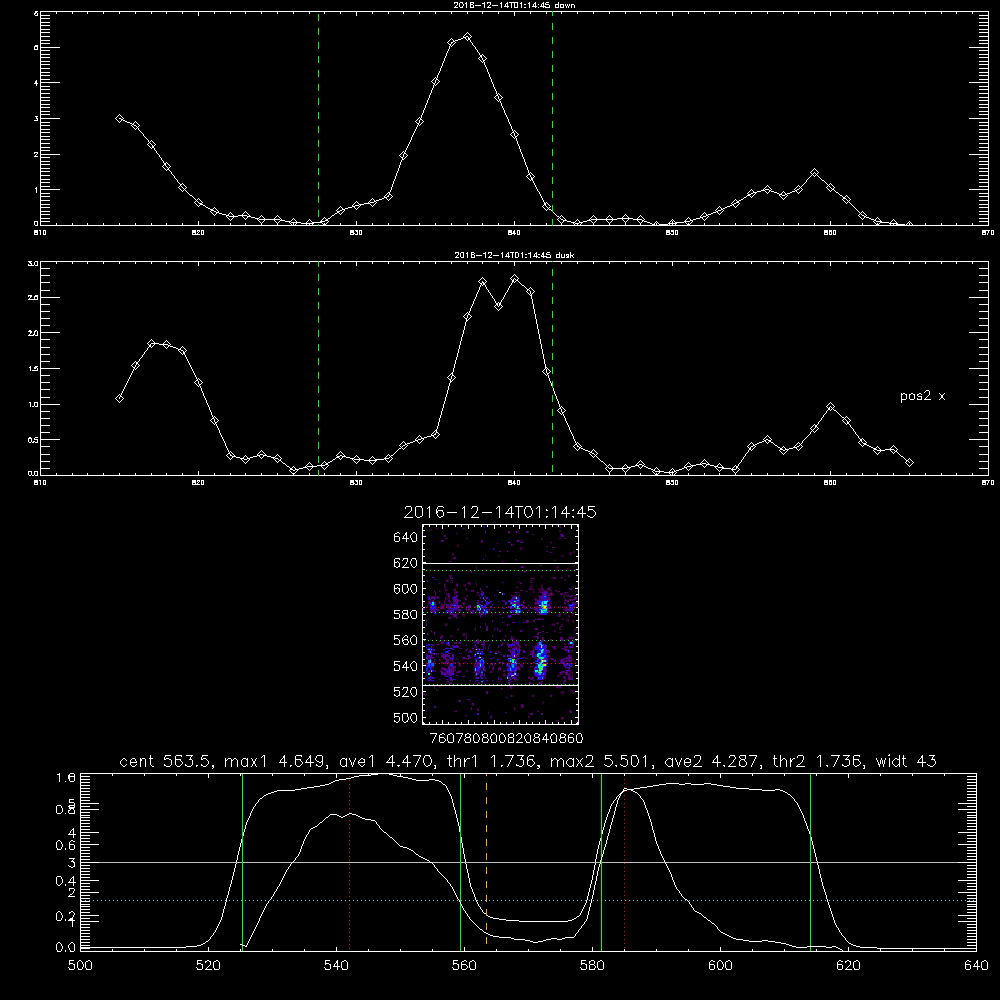The image size is (1000, 1000).
Task: Click the "560" x-axis label of bottom plot
Action: coord(464,966)
